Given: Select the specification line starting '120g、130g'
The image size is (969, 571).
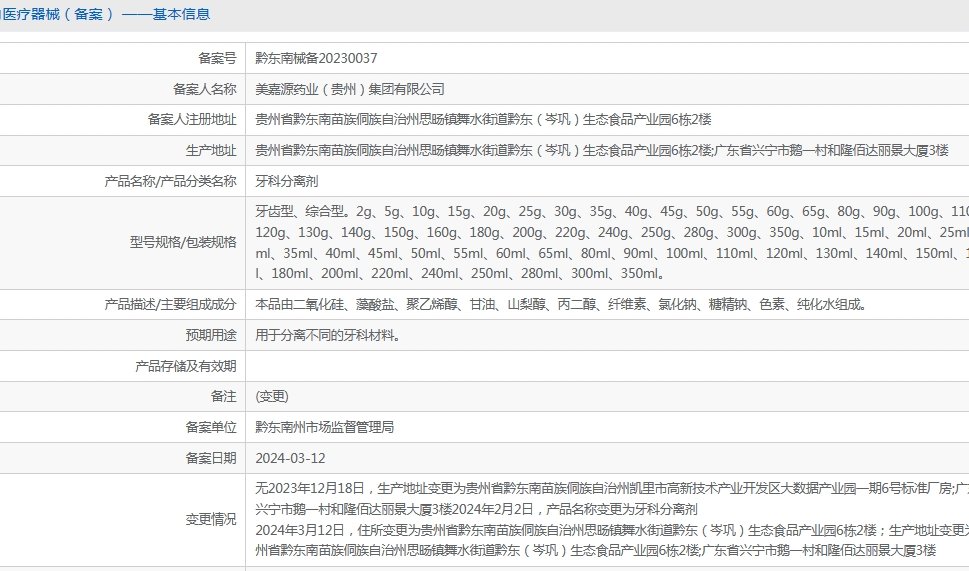Looking at the screenshot, I should (612, 232).
